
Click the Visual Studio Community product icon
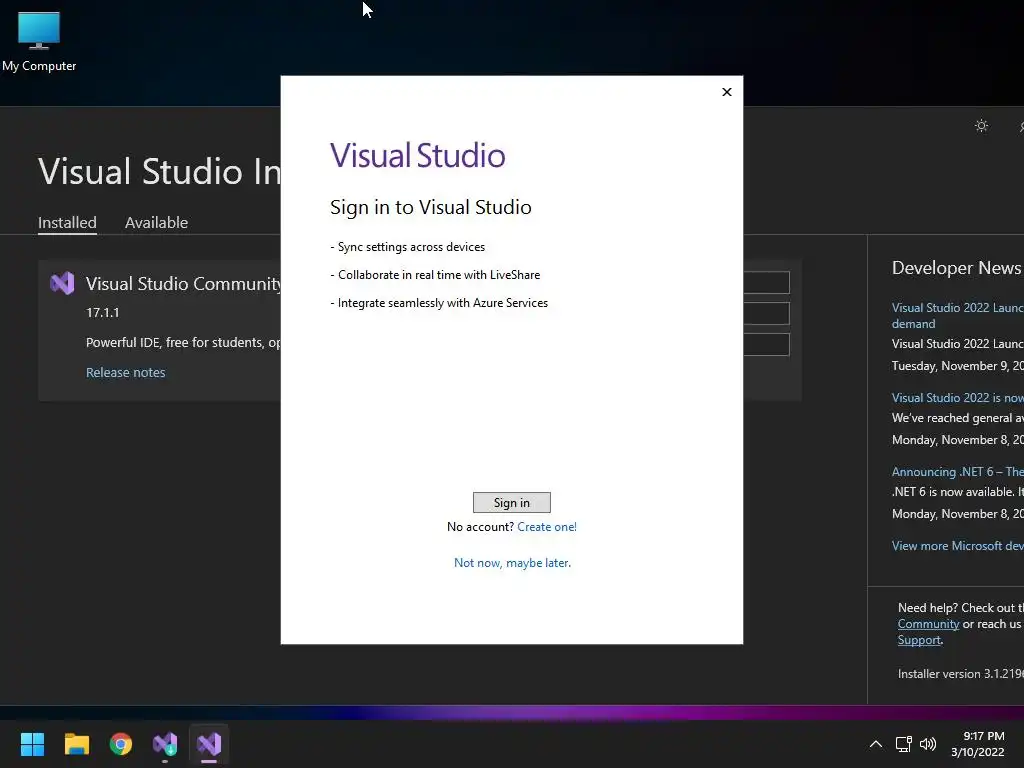(63, 283)
